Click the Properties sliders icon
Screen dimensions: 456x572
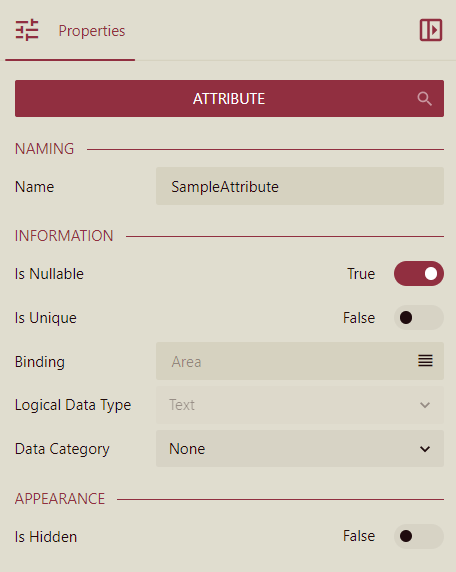27,30
